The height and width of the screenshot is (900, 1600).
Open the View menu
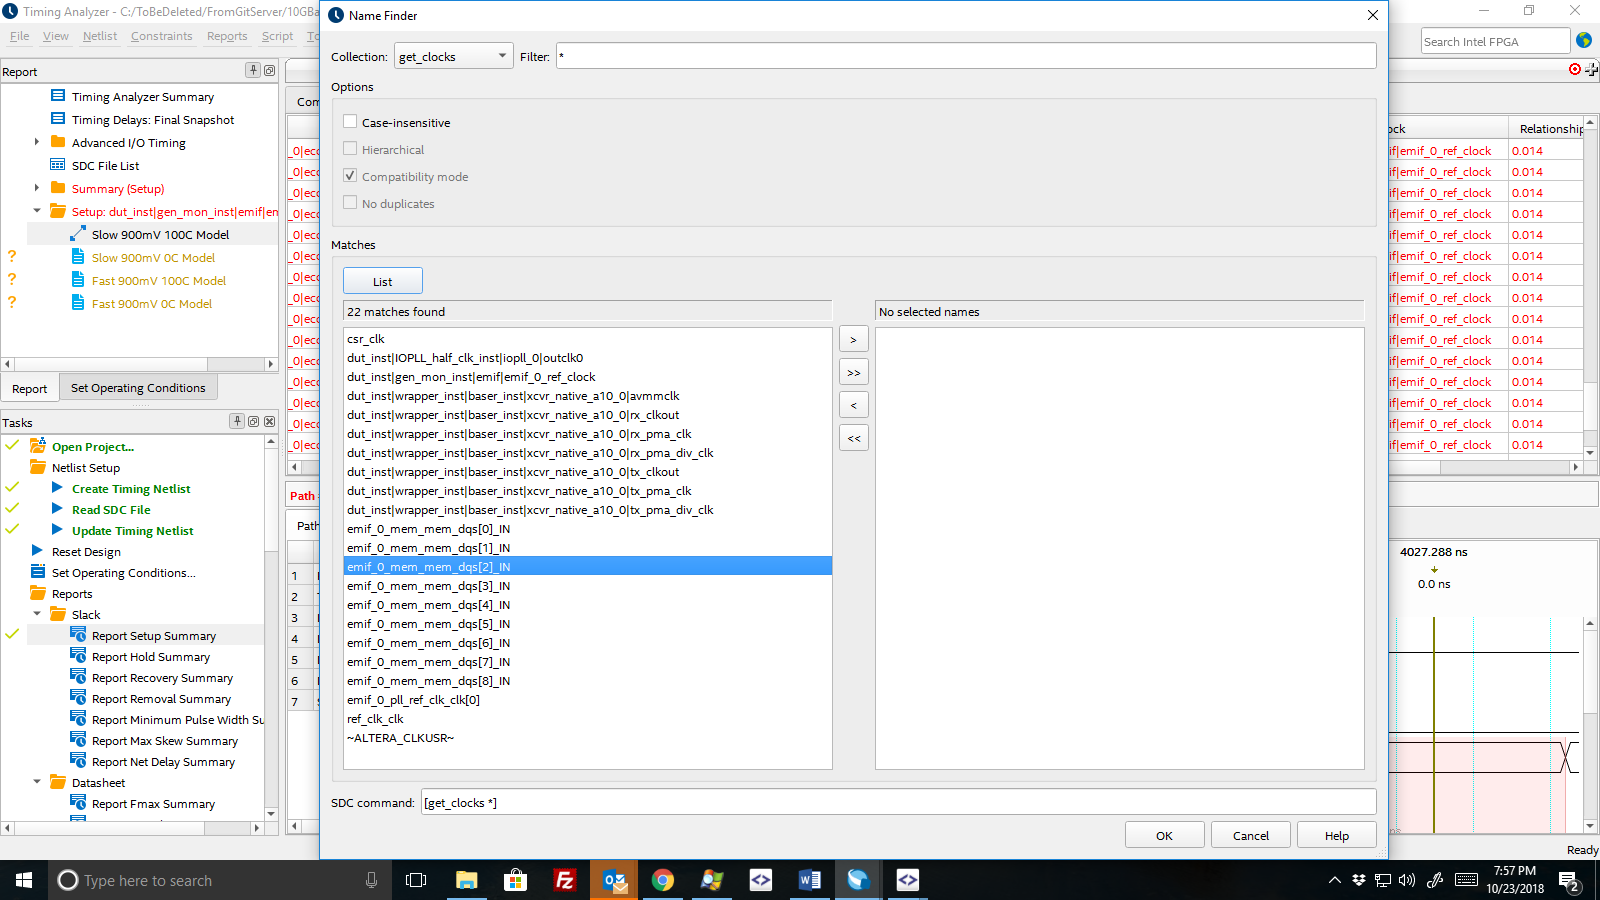pyautogui.click(x=56, y=36)
